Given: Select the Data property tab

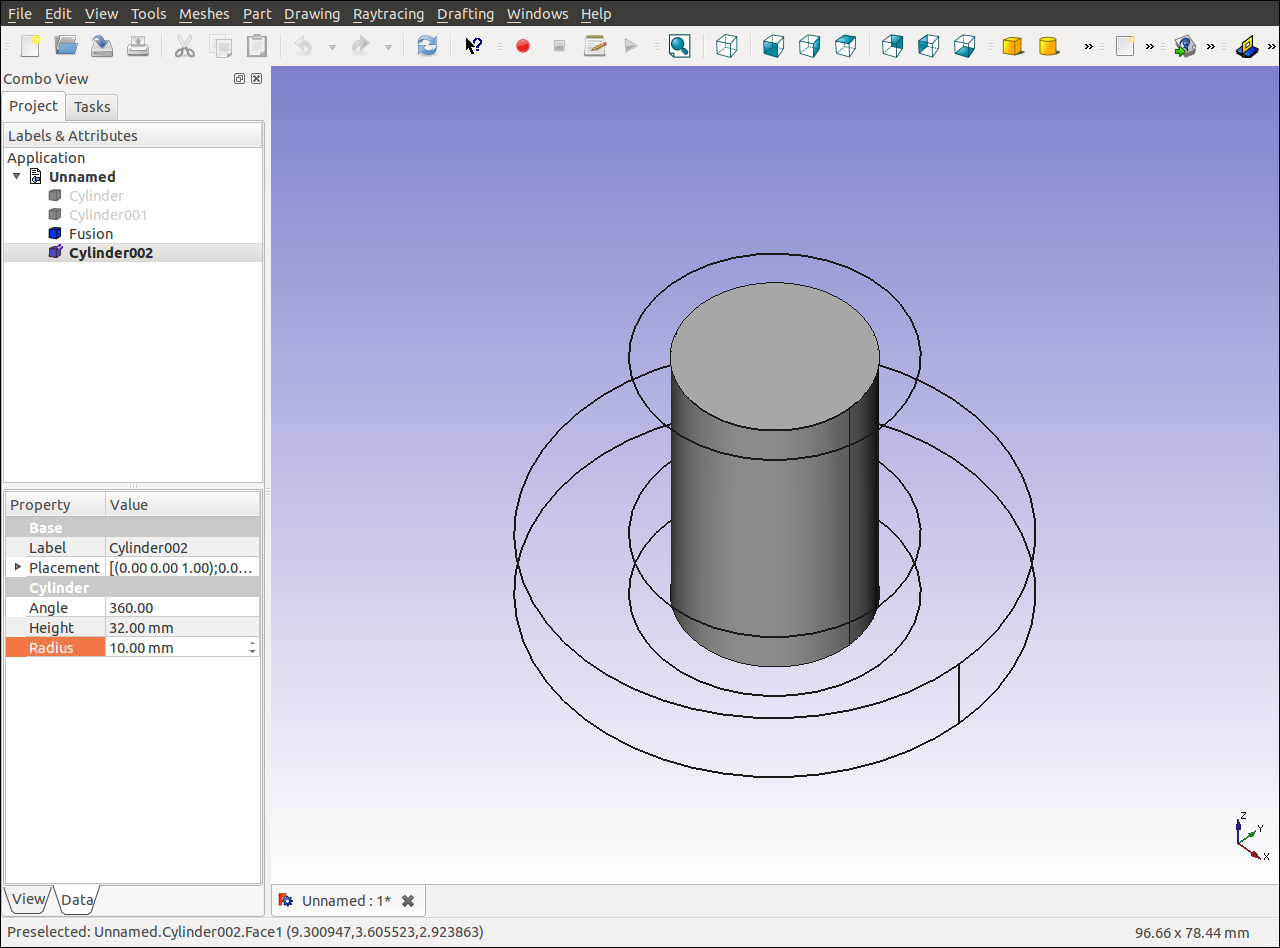Looking at the screenshot, I should click(x=77, y=900).
